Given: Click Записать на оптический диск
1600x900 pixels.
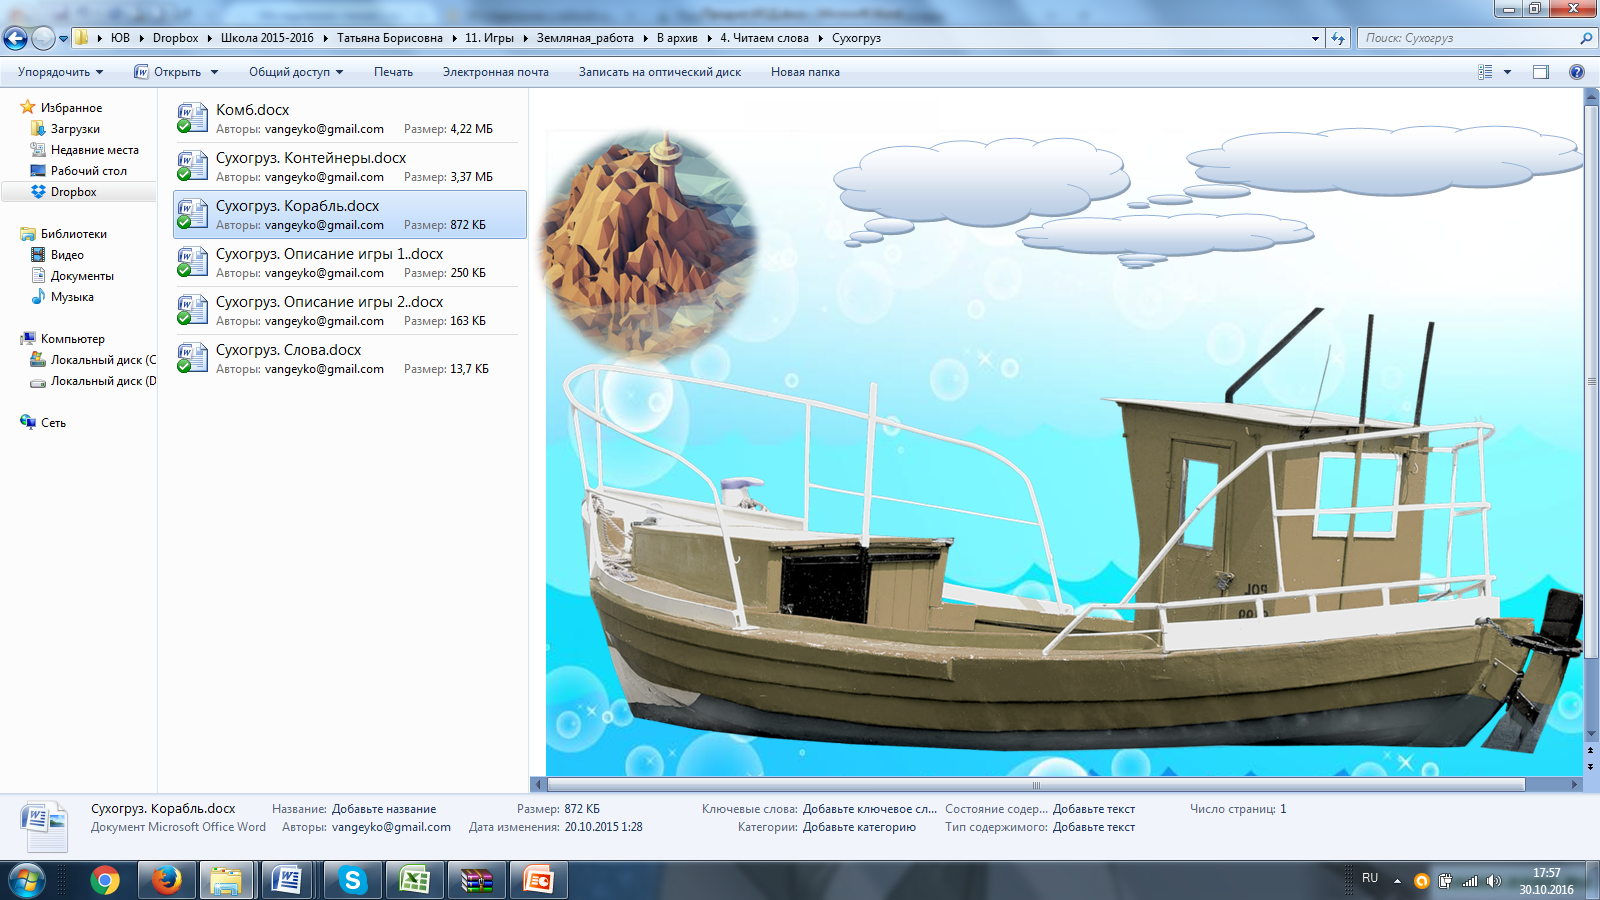Looking at the screenshot, I should pos(660,72).
